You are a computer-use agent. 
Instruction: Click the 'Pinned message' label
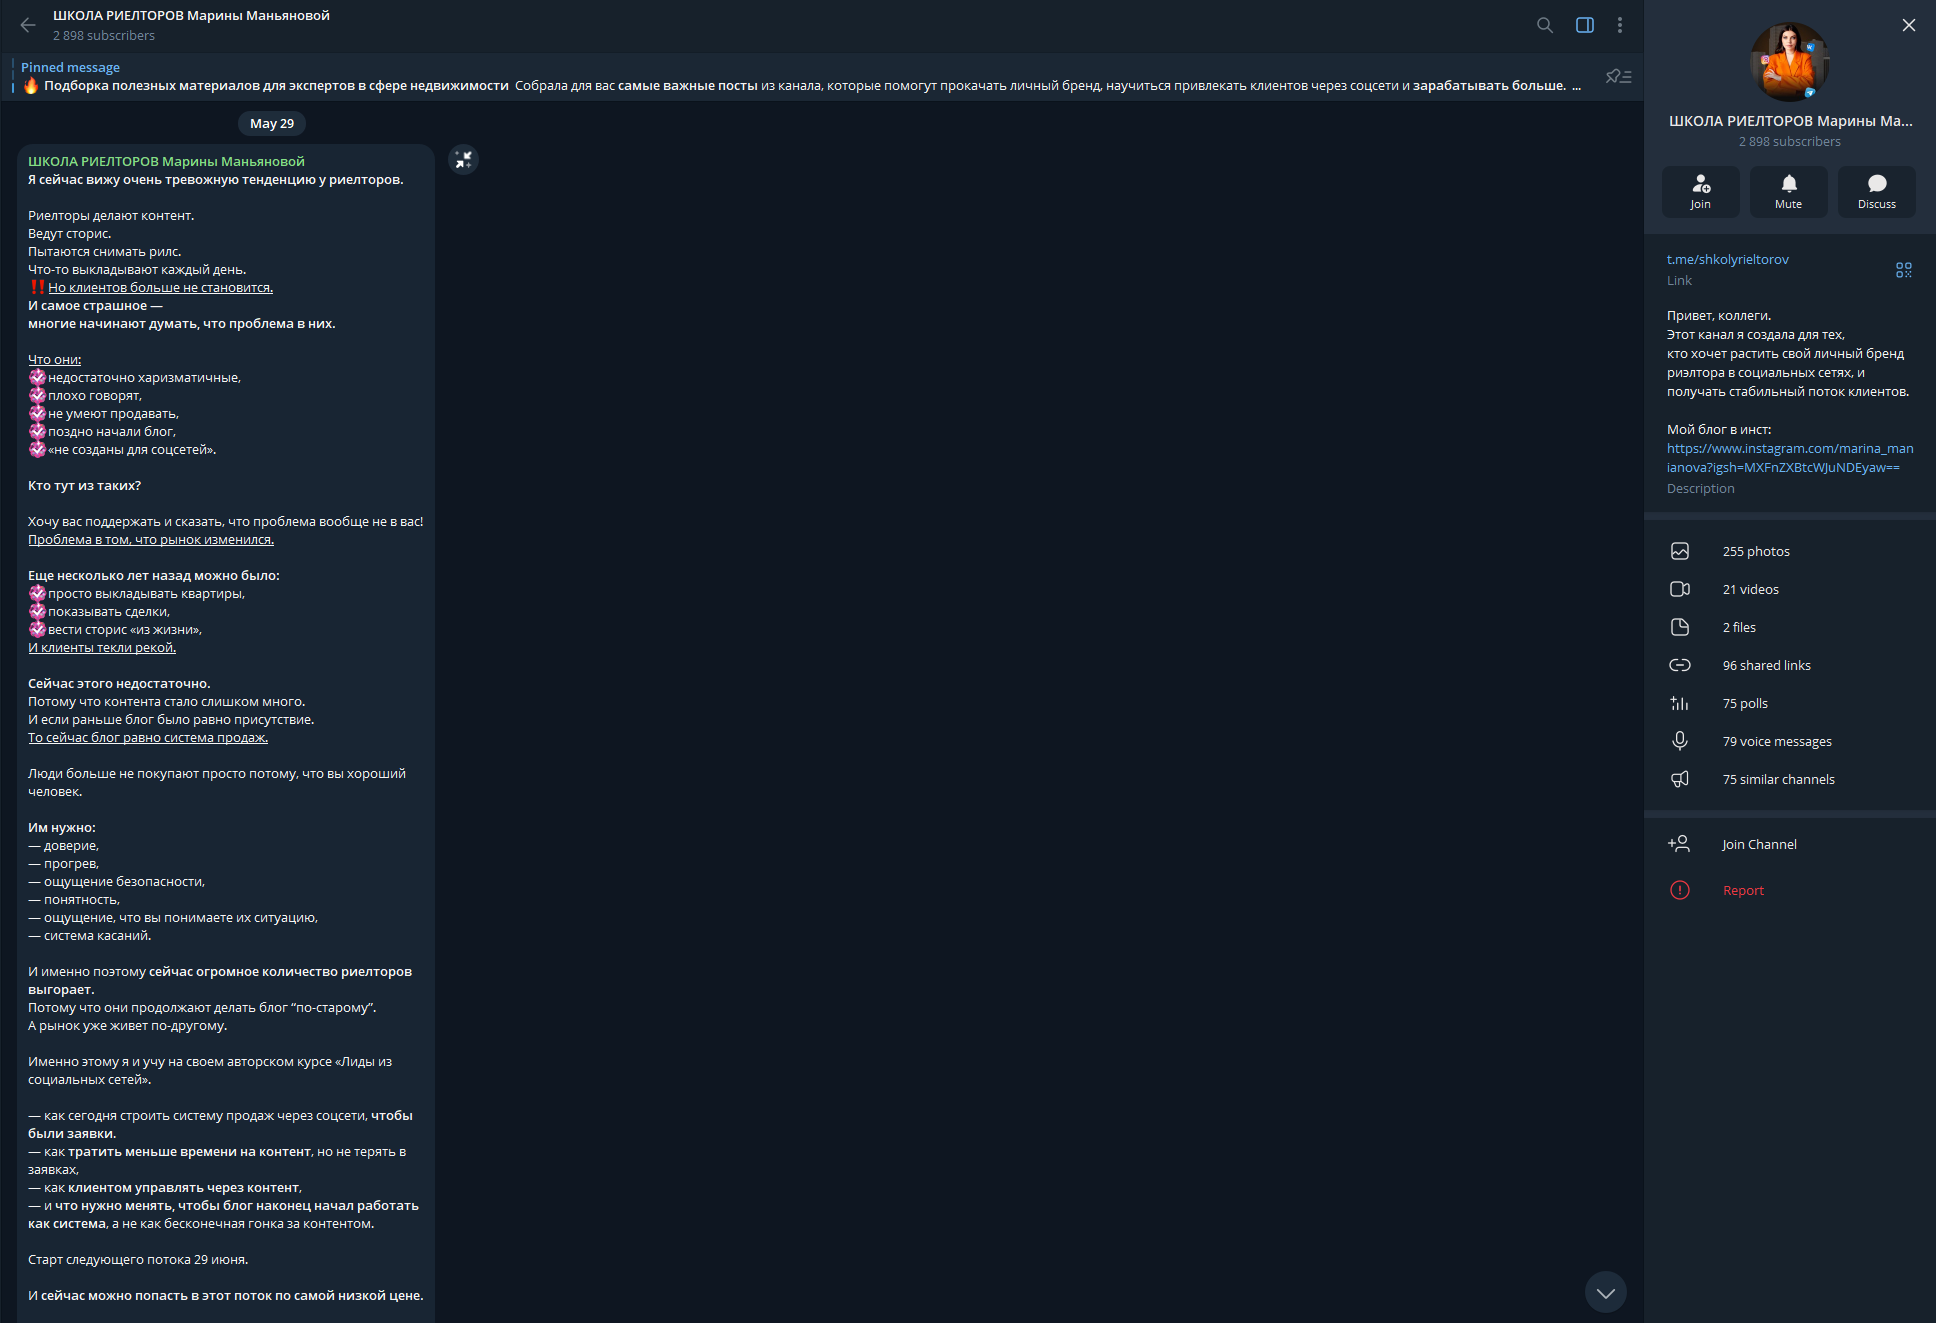point(70,67)
